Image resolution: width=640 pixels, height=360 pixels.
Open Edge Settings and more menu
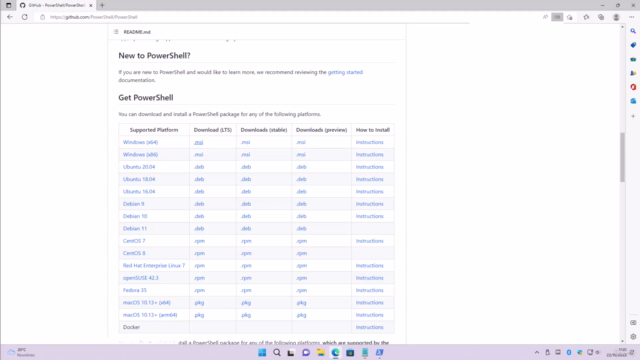(x=631, y=17)
